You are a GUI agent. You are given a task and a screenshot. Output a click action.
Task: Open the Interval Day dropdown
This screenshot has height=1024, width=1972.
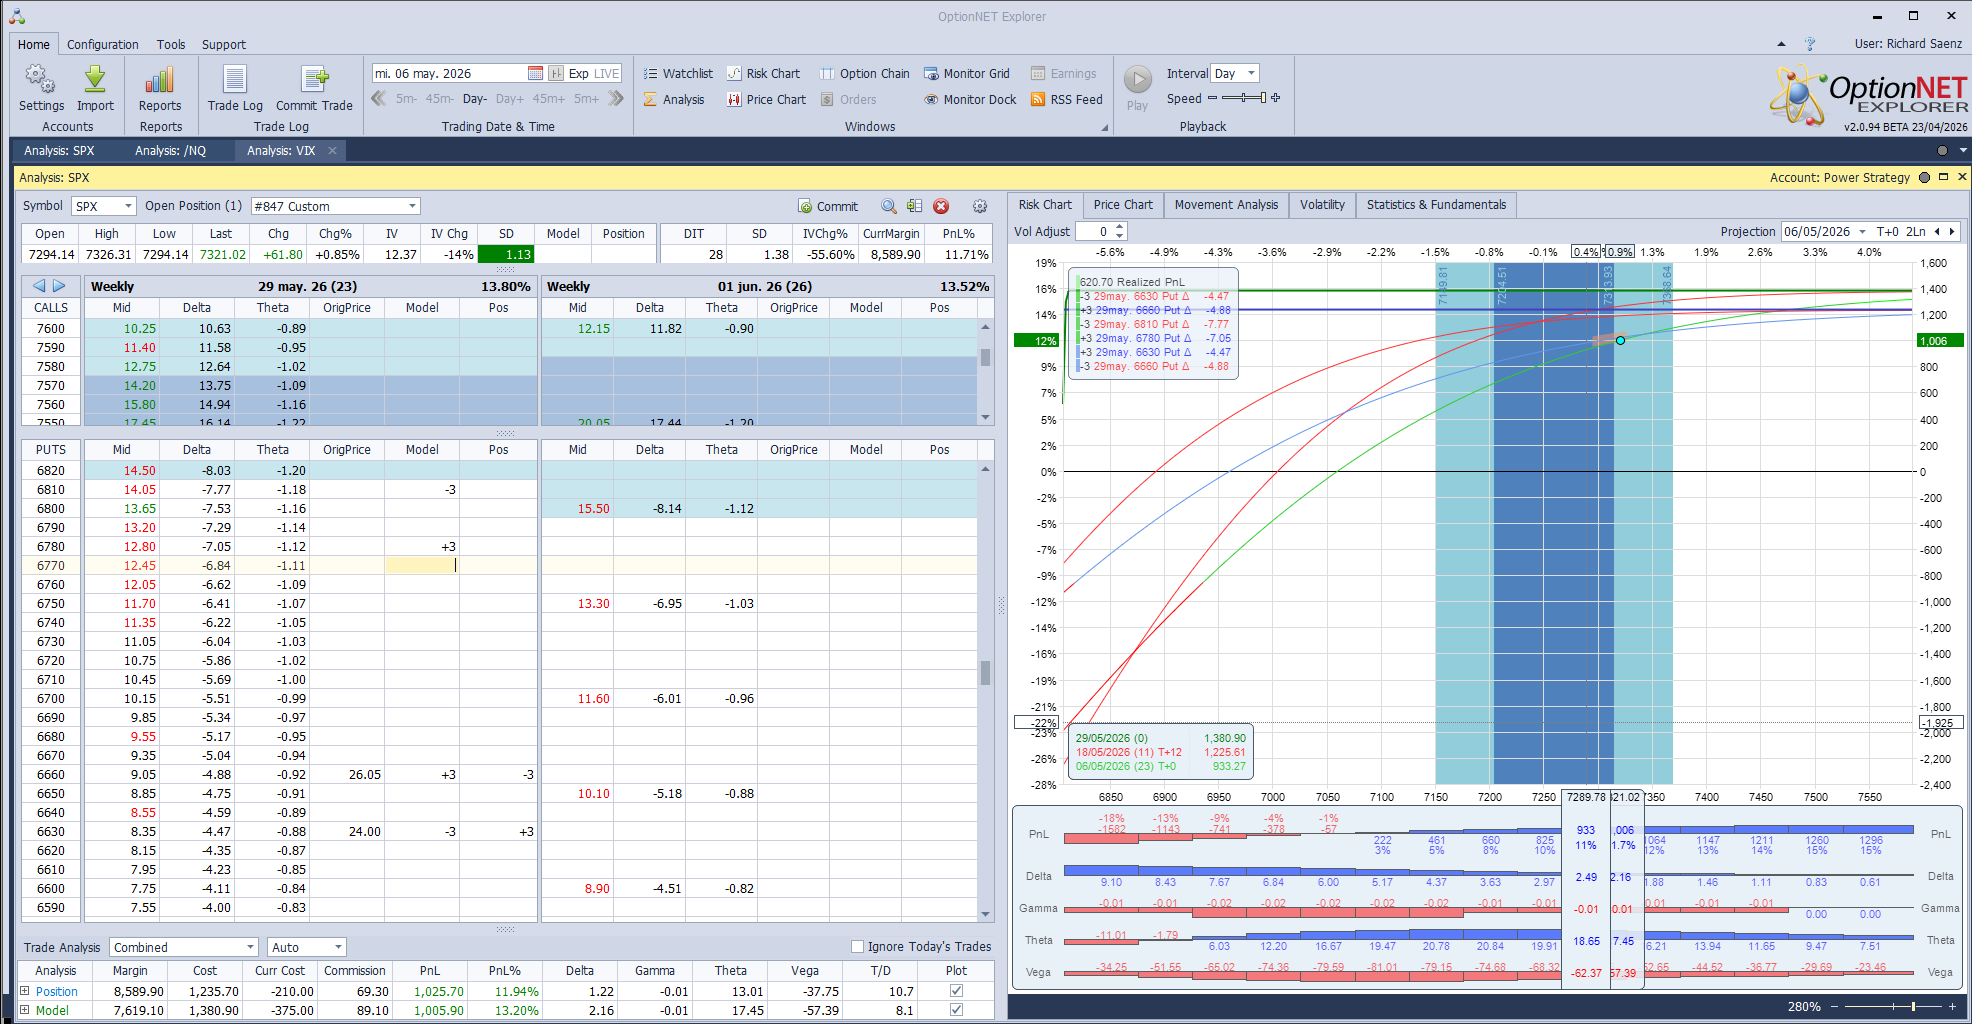pos(1251,73)
